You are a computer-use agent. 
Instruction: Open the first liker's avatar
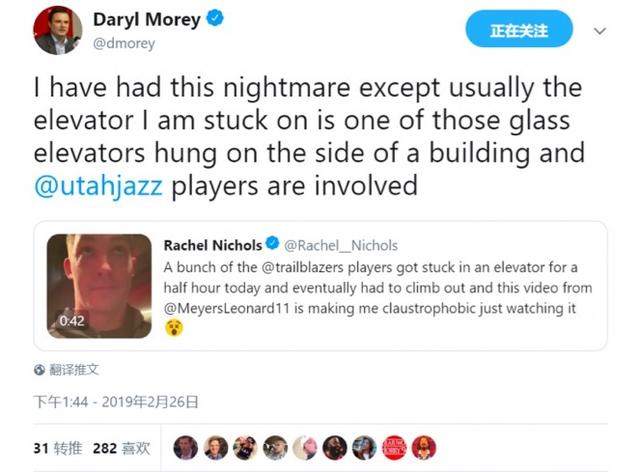click(x=186, y=448)
